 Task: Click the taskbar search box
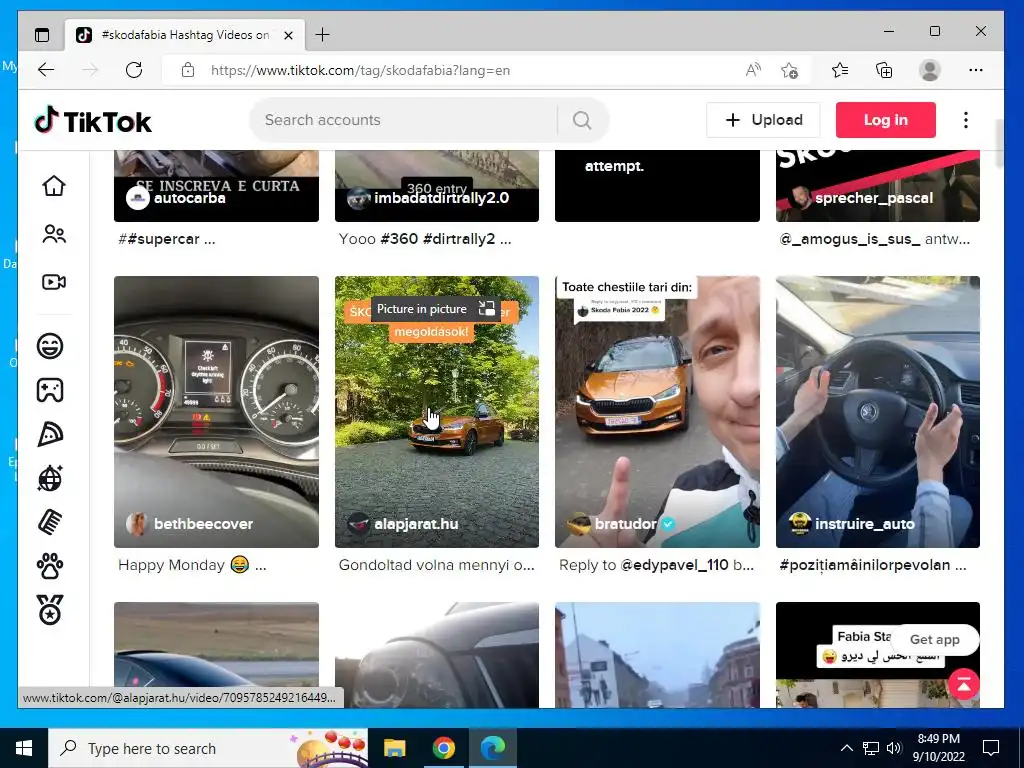(x=208, y=748)
